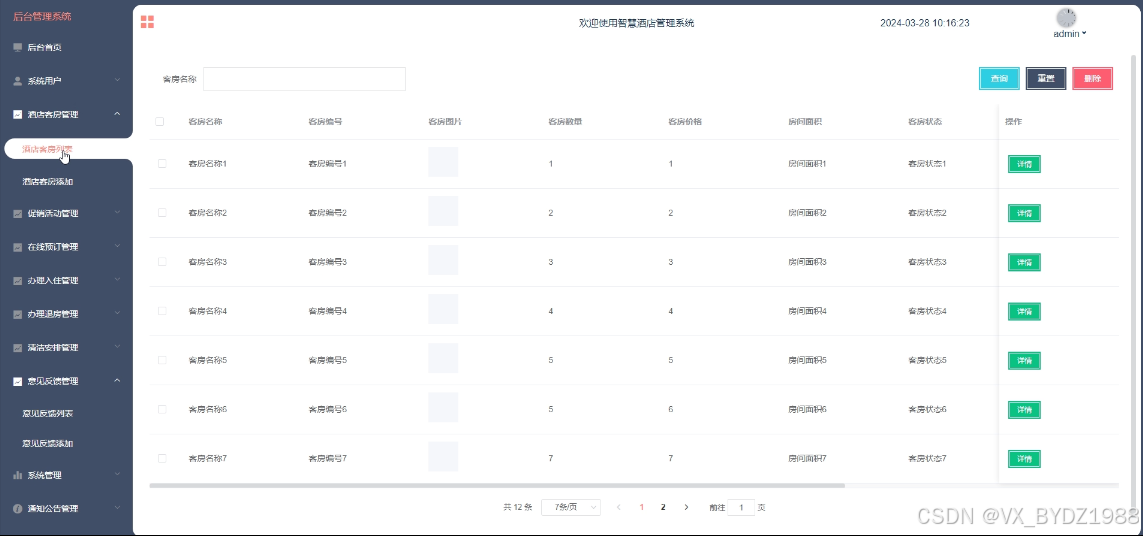Collapse the 意见反馈管理 menu chevron
Viewport: 1143px width, 536px height.
(117, 381)
